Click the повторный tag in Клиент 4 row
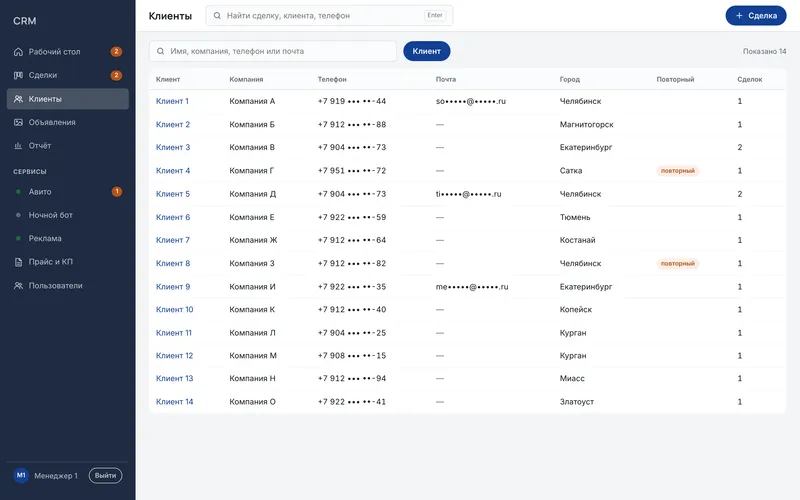 678,170
